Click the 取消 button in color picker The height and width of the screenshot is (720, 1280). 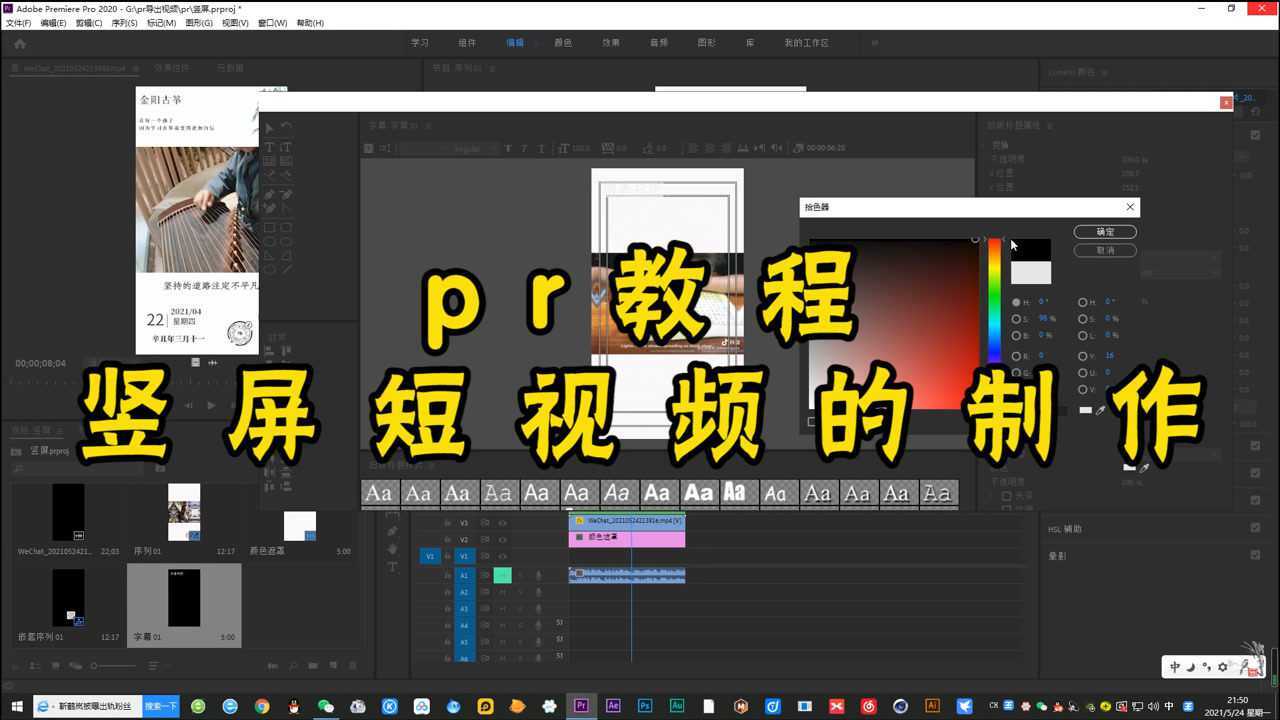pos(1104,250)
